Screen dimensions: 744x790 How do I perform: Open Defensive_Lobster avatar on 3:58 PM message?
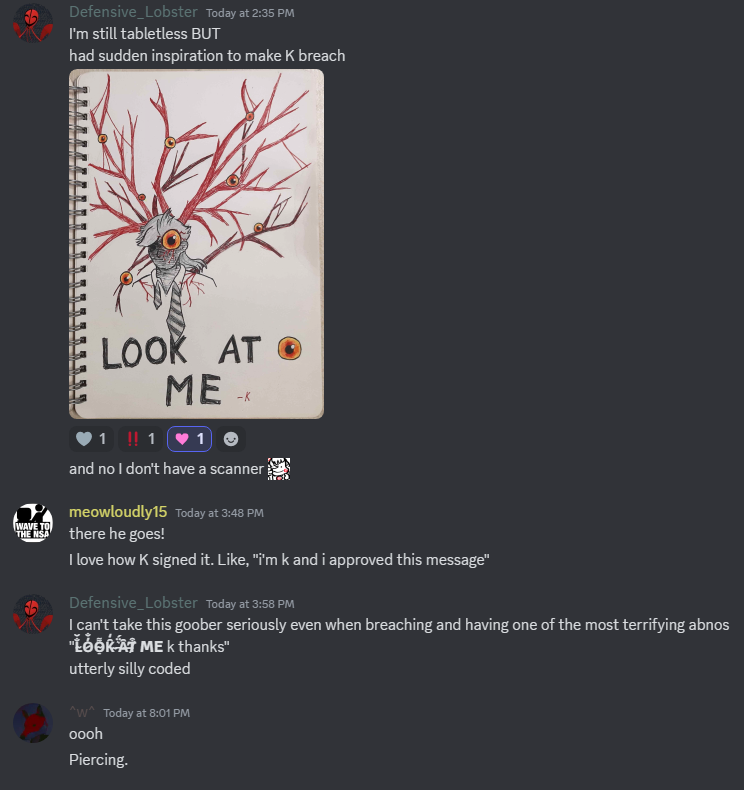point(33,614)
